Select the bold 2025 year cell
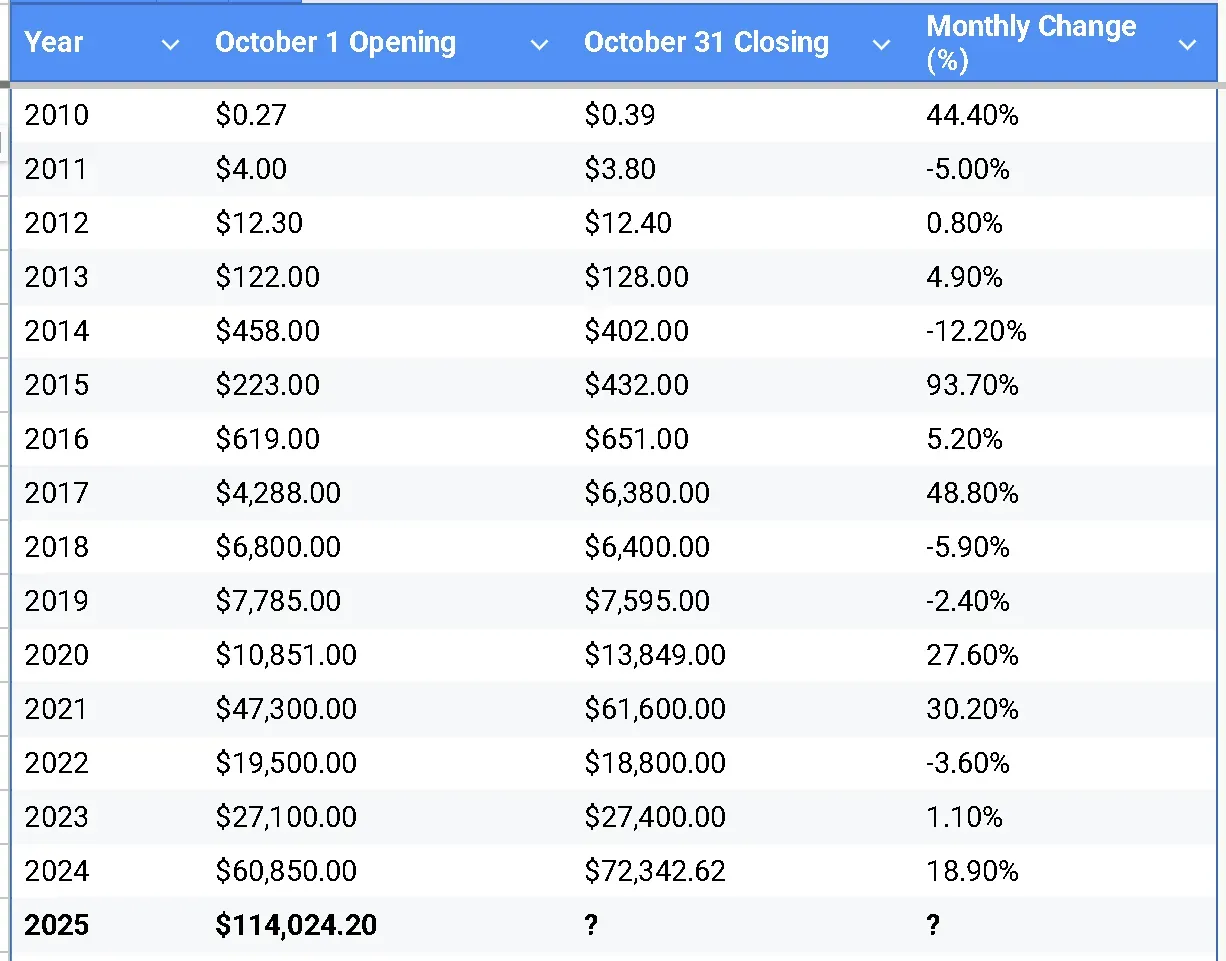This screenshot has height=961, width=1226. point(56,925)
